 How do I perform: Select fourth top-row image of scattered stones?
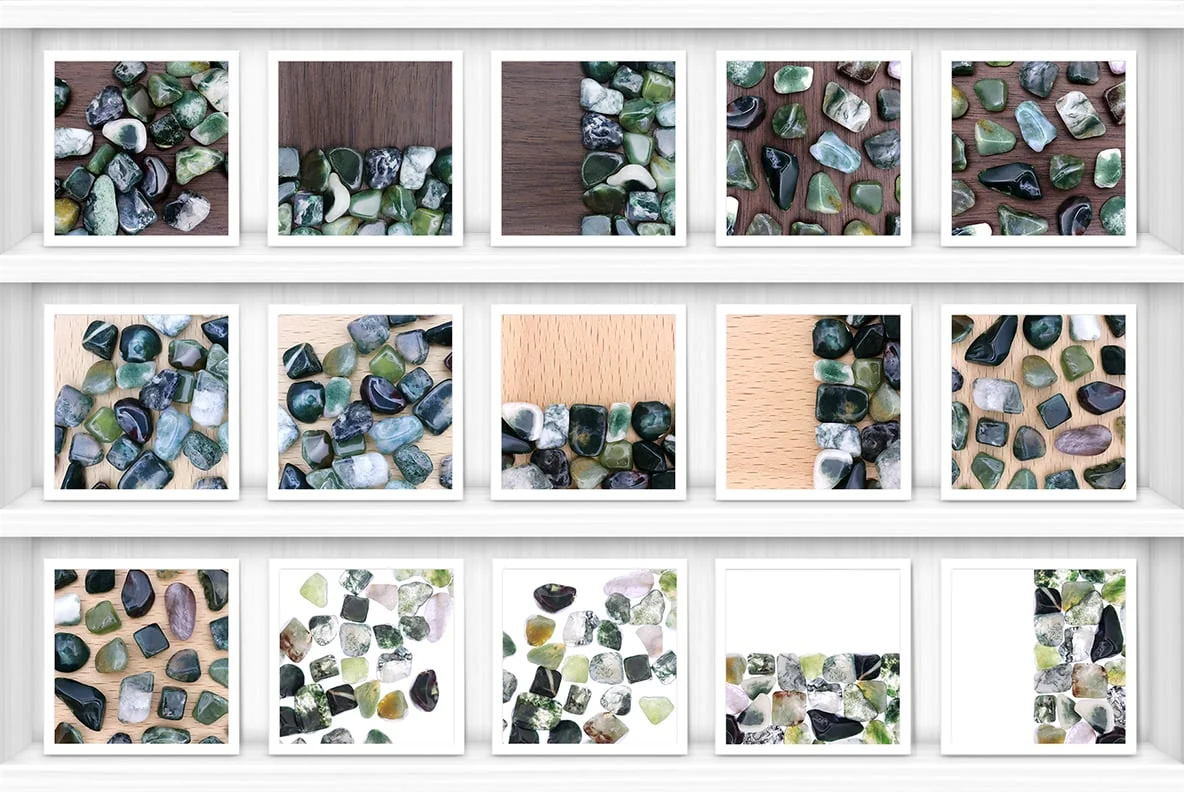[x=813, y=148]
